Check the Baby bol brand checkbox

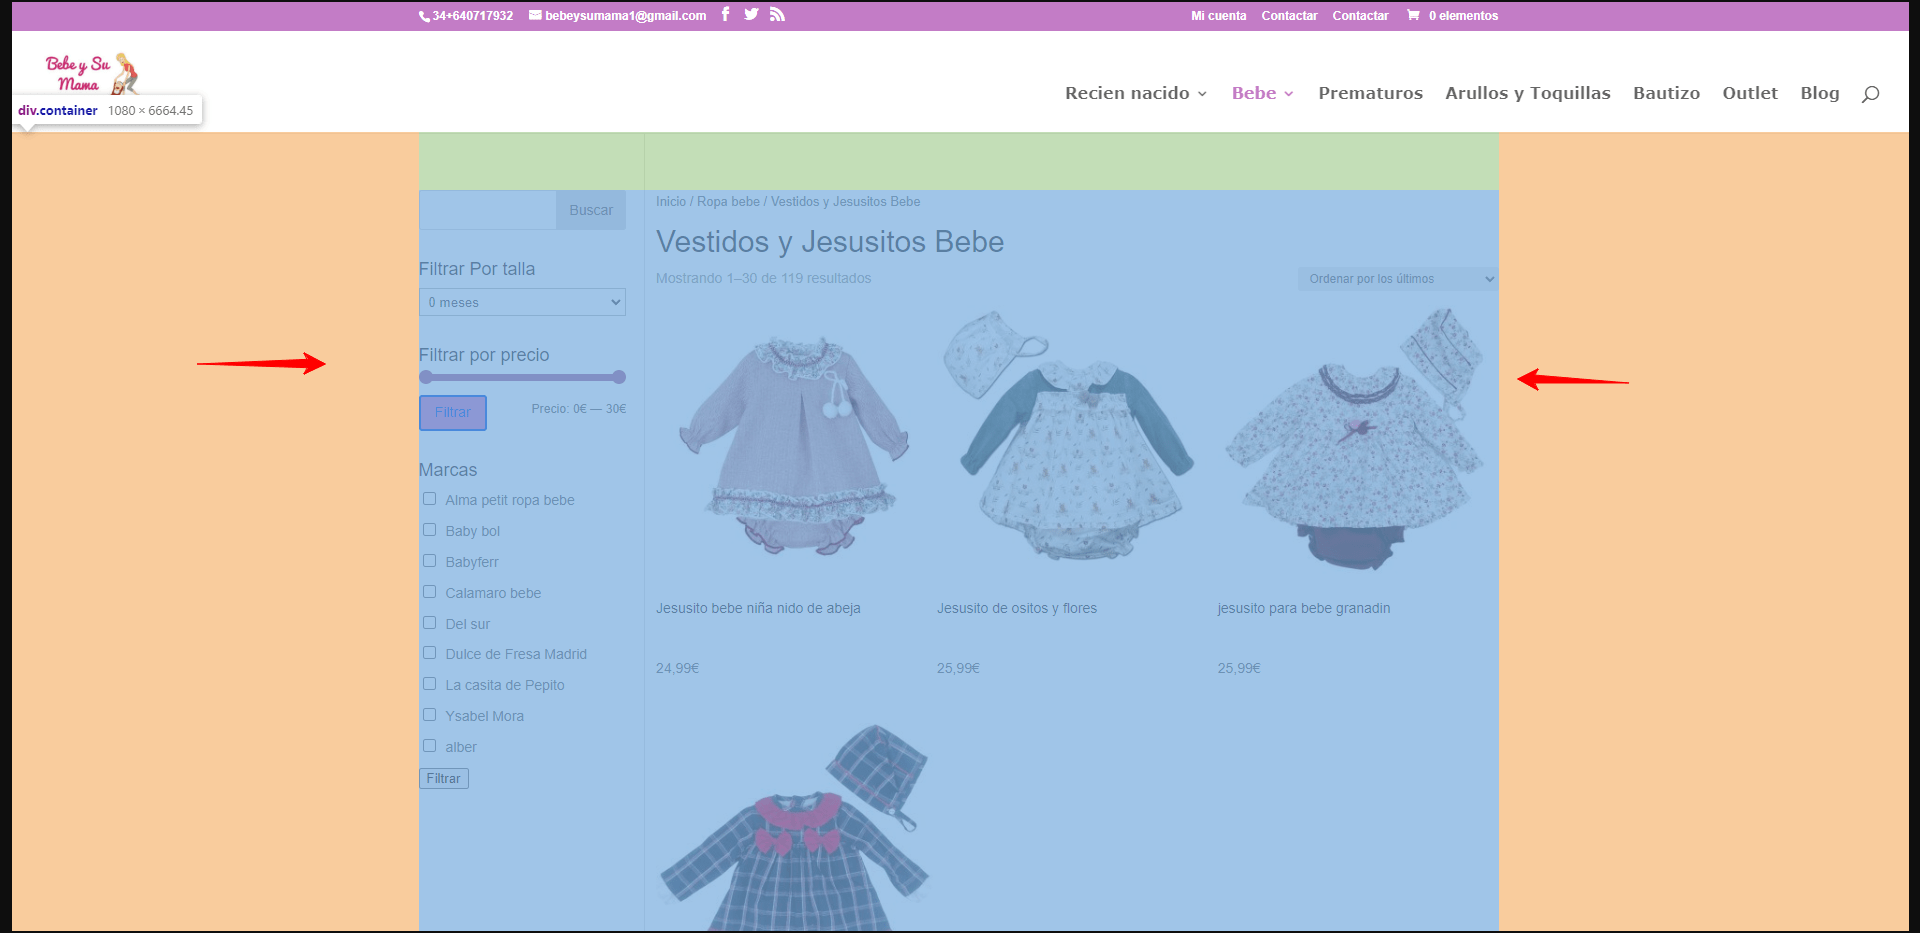tap(429, 530)
